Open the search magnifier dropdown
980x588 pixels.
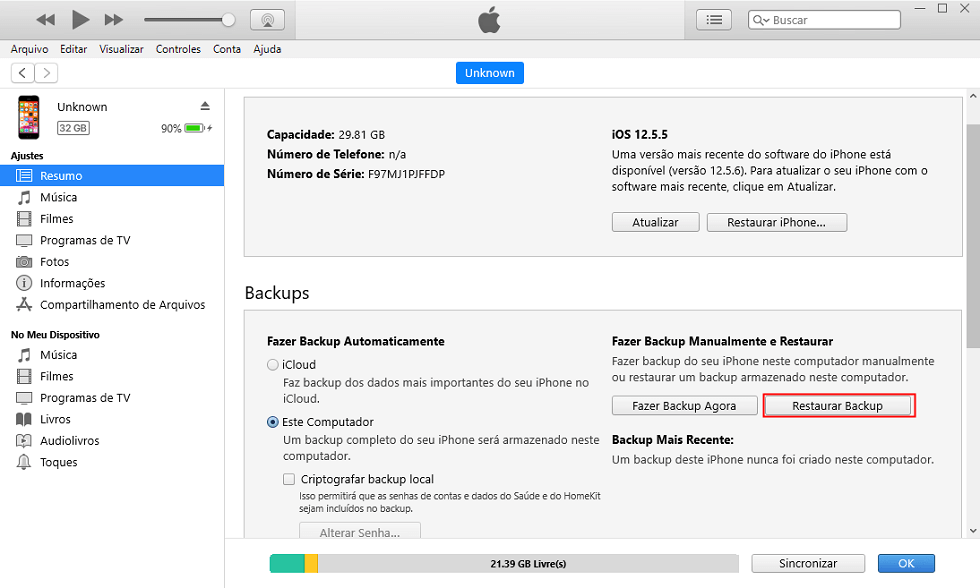(x=761, y=20)
